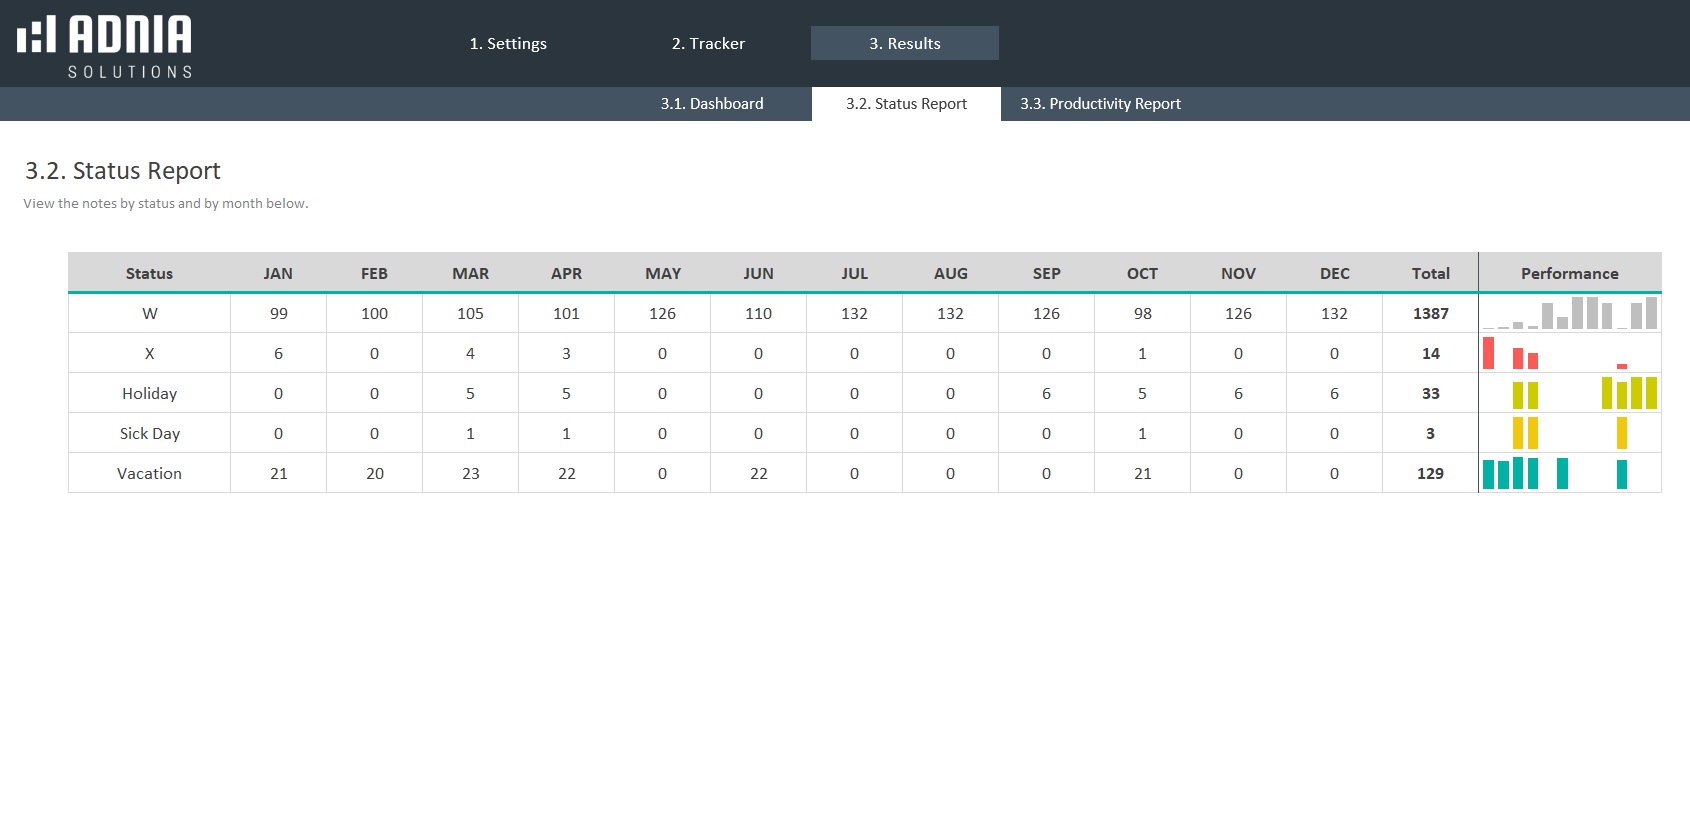This screenshot has height=817, width=1690.
Task: Click the teal Vacation row sparkline
Action: tap(1569, 473)
